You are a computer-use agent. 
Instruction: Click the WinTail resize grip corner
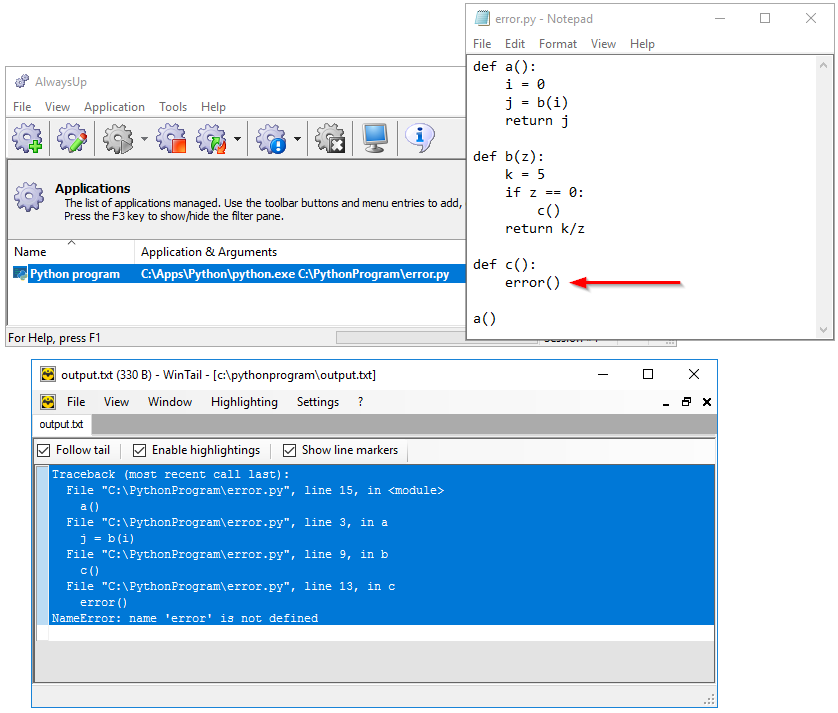pyautogui.click(x=709, y=700)
